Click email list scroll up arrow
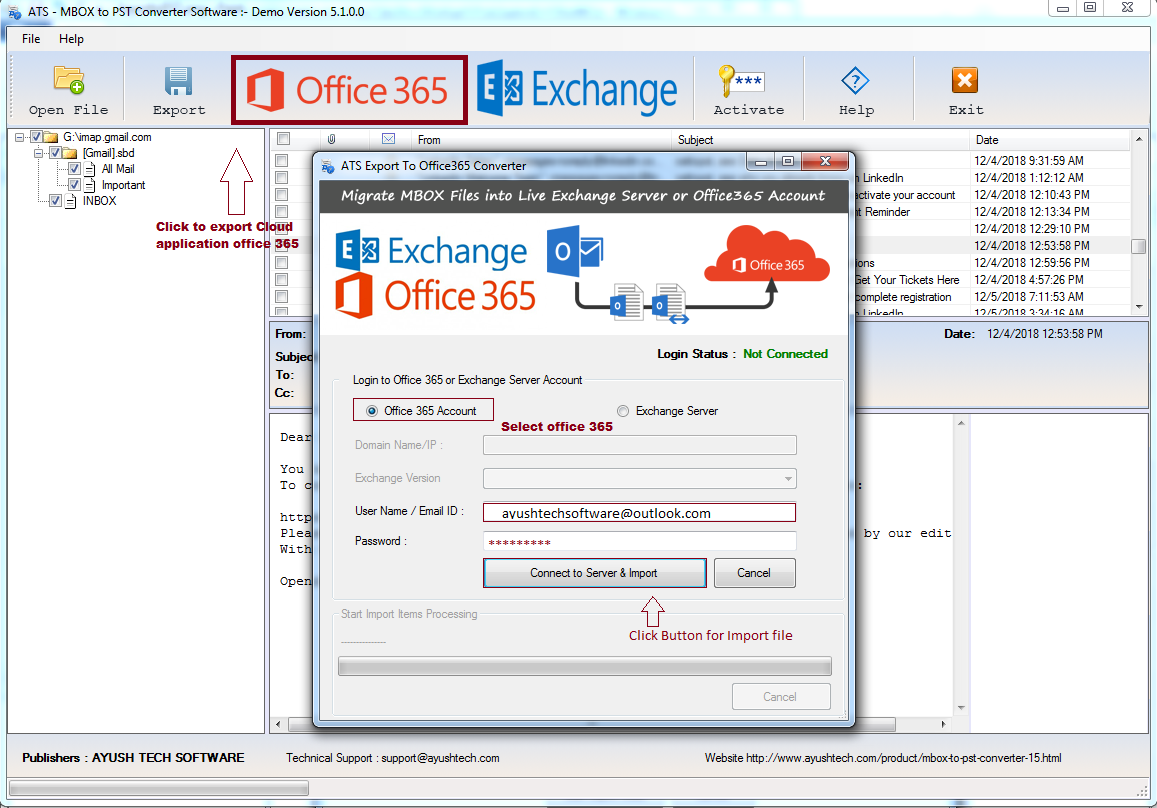The image size is (1157, 808). pyautogui.click(x=1139, y=139)
